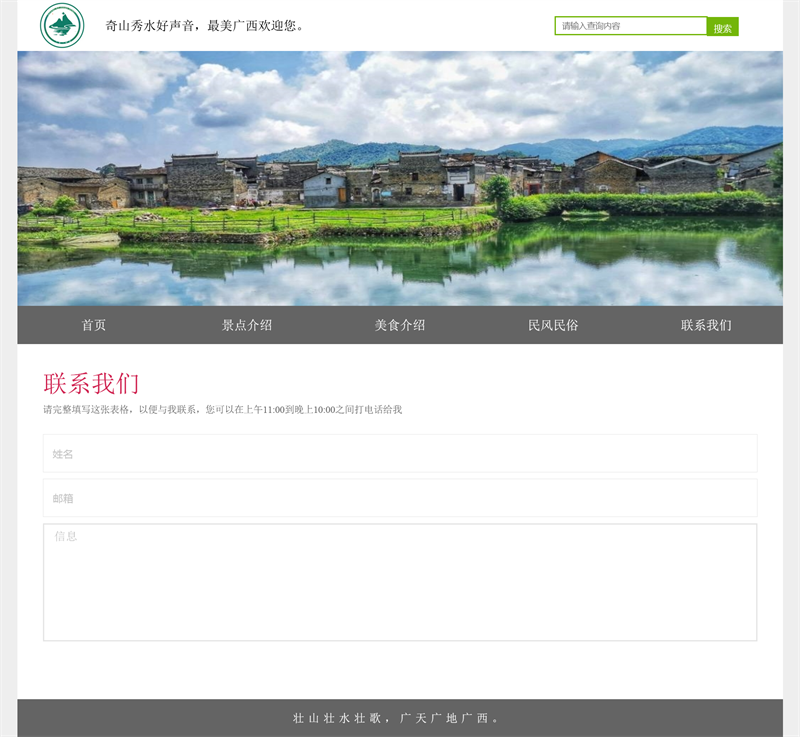Viewport: 800px width, 737px height.
Task: Select 美食介绍 in the navigation bar
Action: (x=400, y=325)
